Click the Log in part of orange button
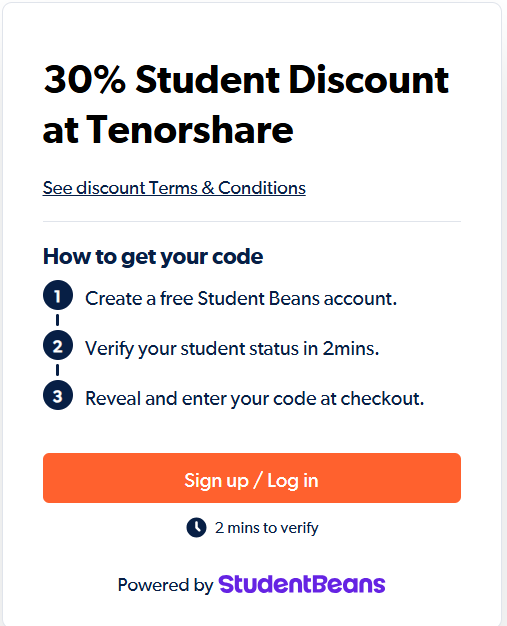This screenshot has width=507, height=626. [293, 481]
